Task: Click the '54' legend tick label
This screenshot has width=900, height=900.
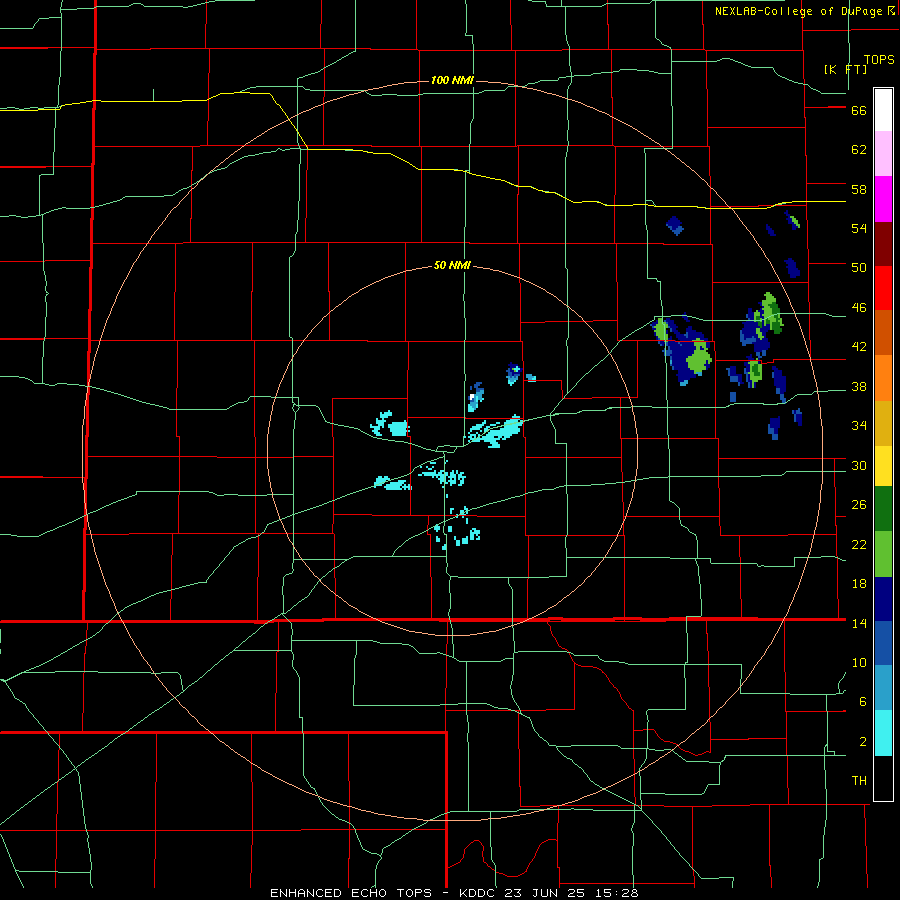Action: pyautogui.click(x=859, y=228)
